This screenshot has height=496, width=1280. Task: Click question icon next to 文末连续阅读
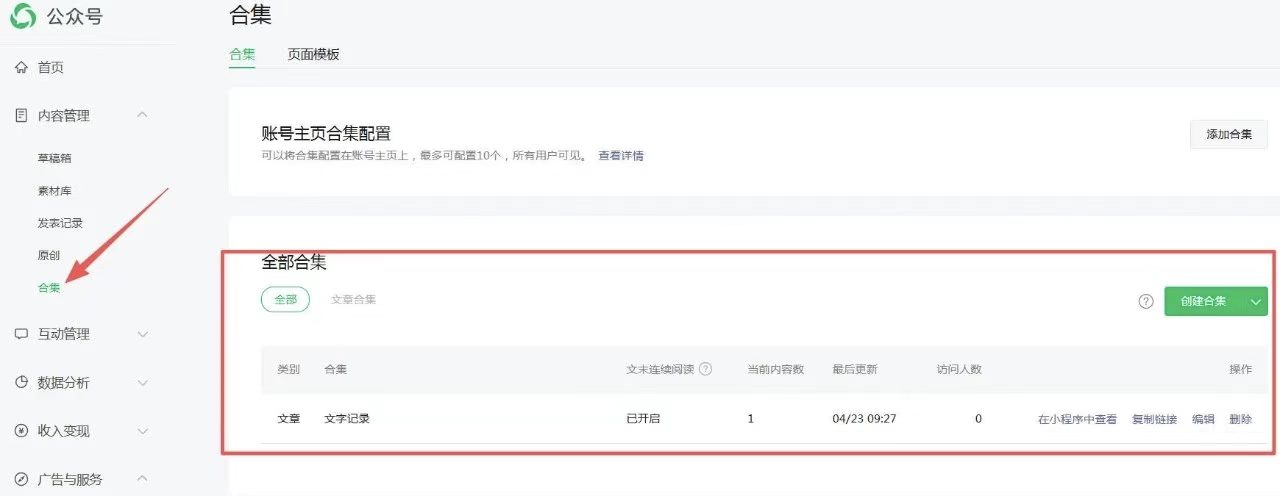pos(705,369)
